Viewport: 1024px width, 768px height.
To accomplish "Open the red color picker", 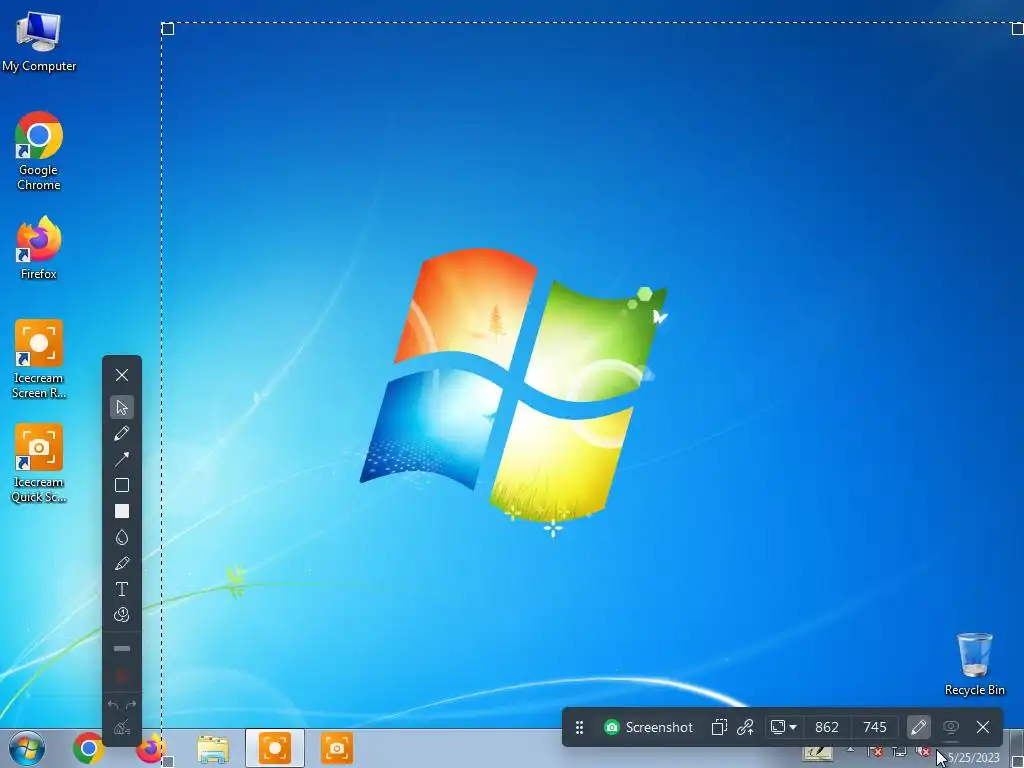I will pyautogui.click(x=121, y=675).
